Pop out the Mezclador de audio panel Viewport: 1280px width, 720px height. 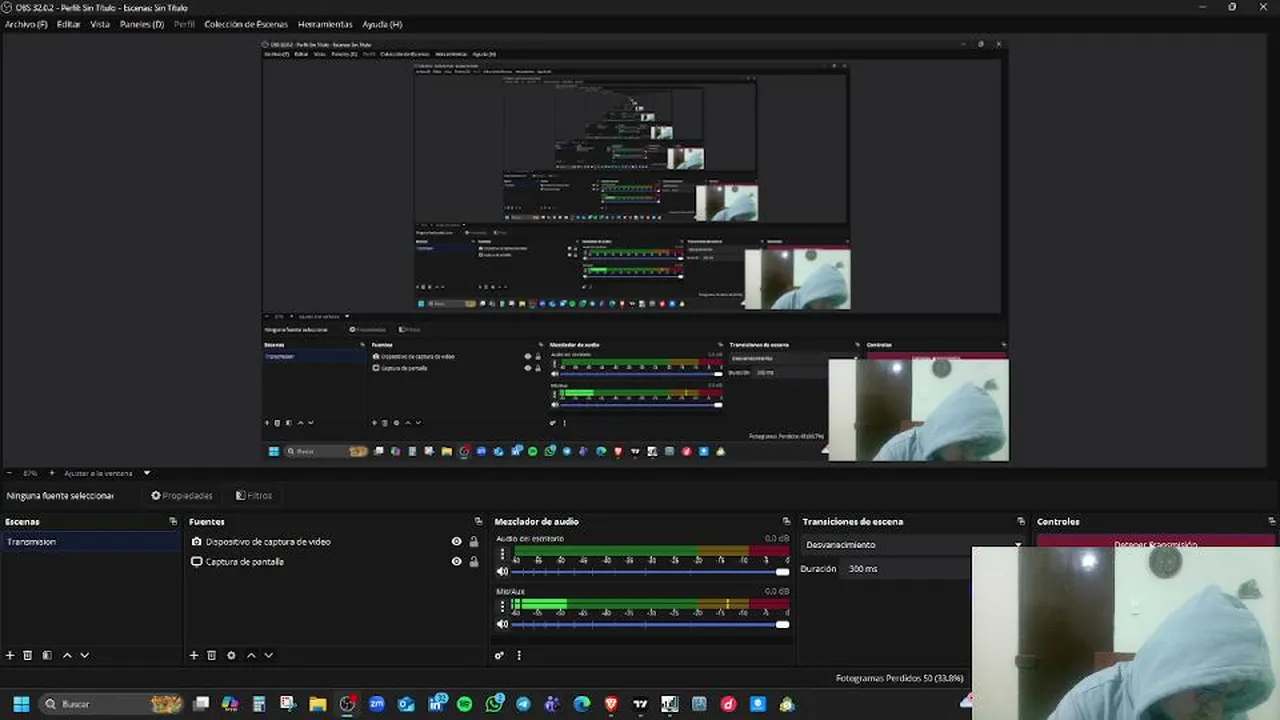(786, 521)
